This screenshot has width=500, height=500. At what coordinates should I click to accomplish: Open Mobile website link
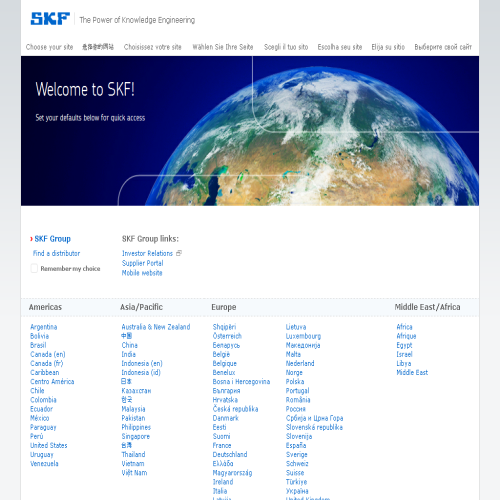(142, 273)
